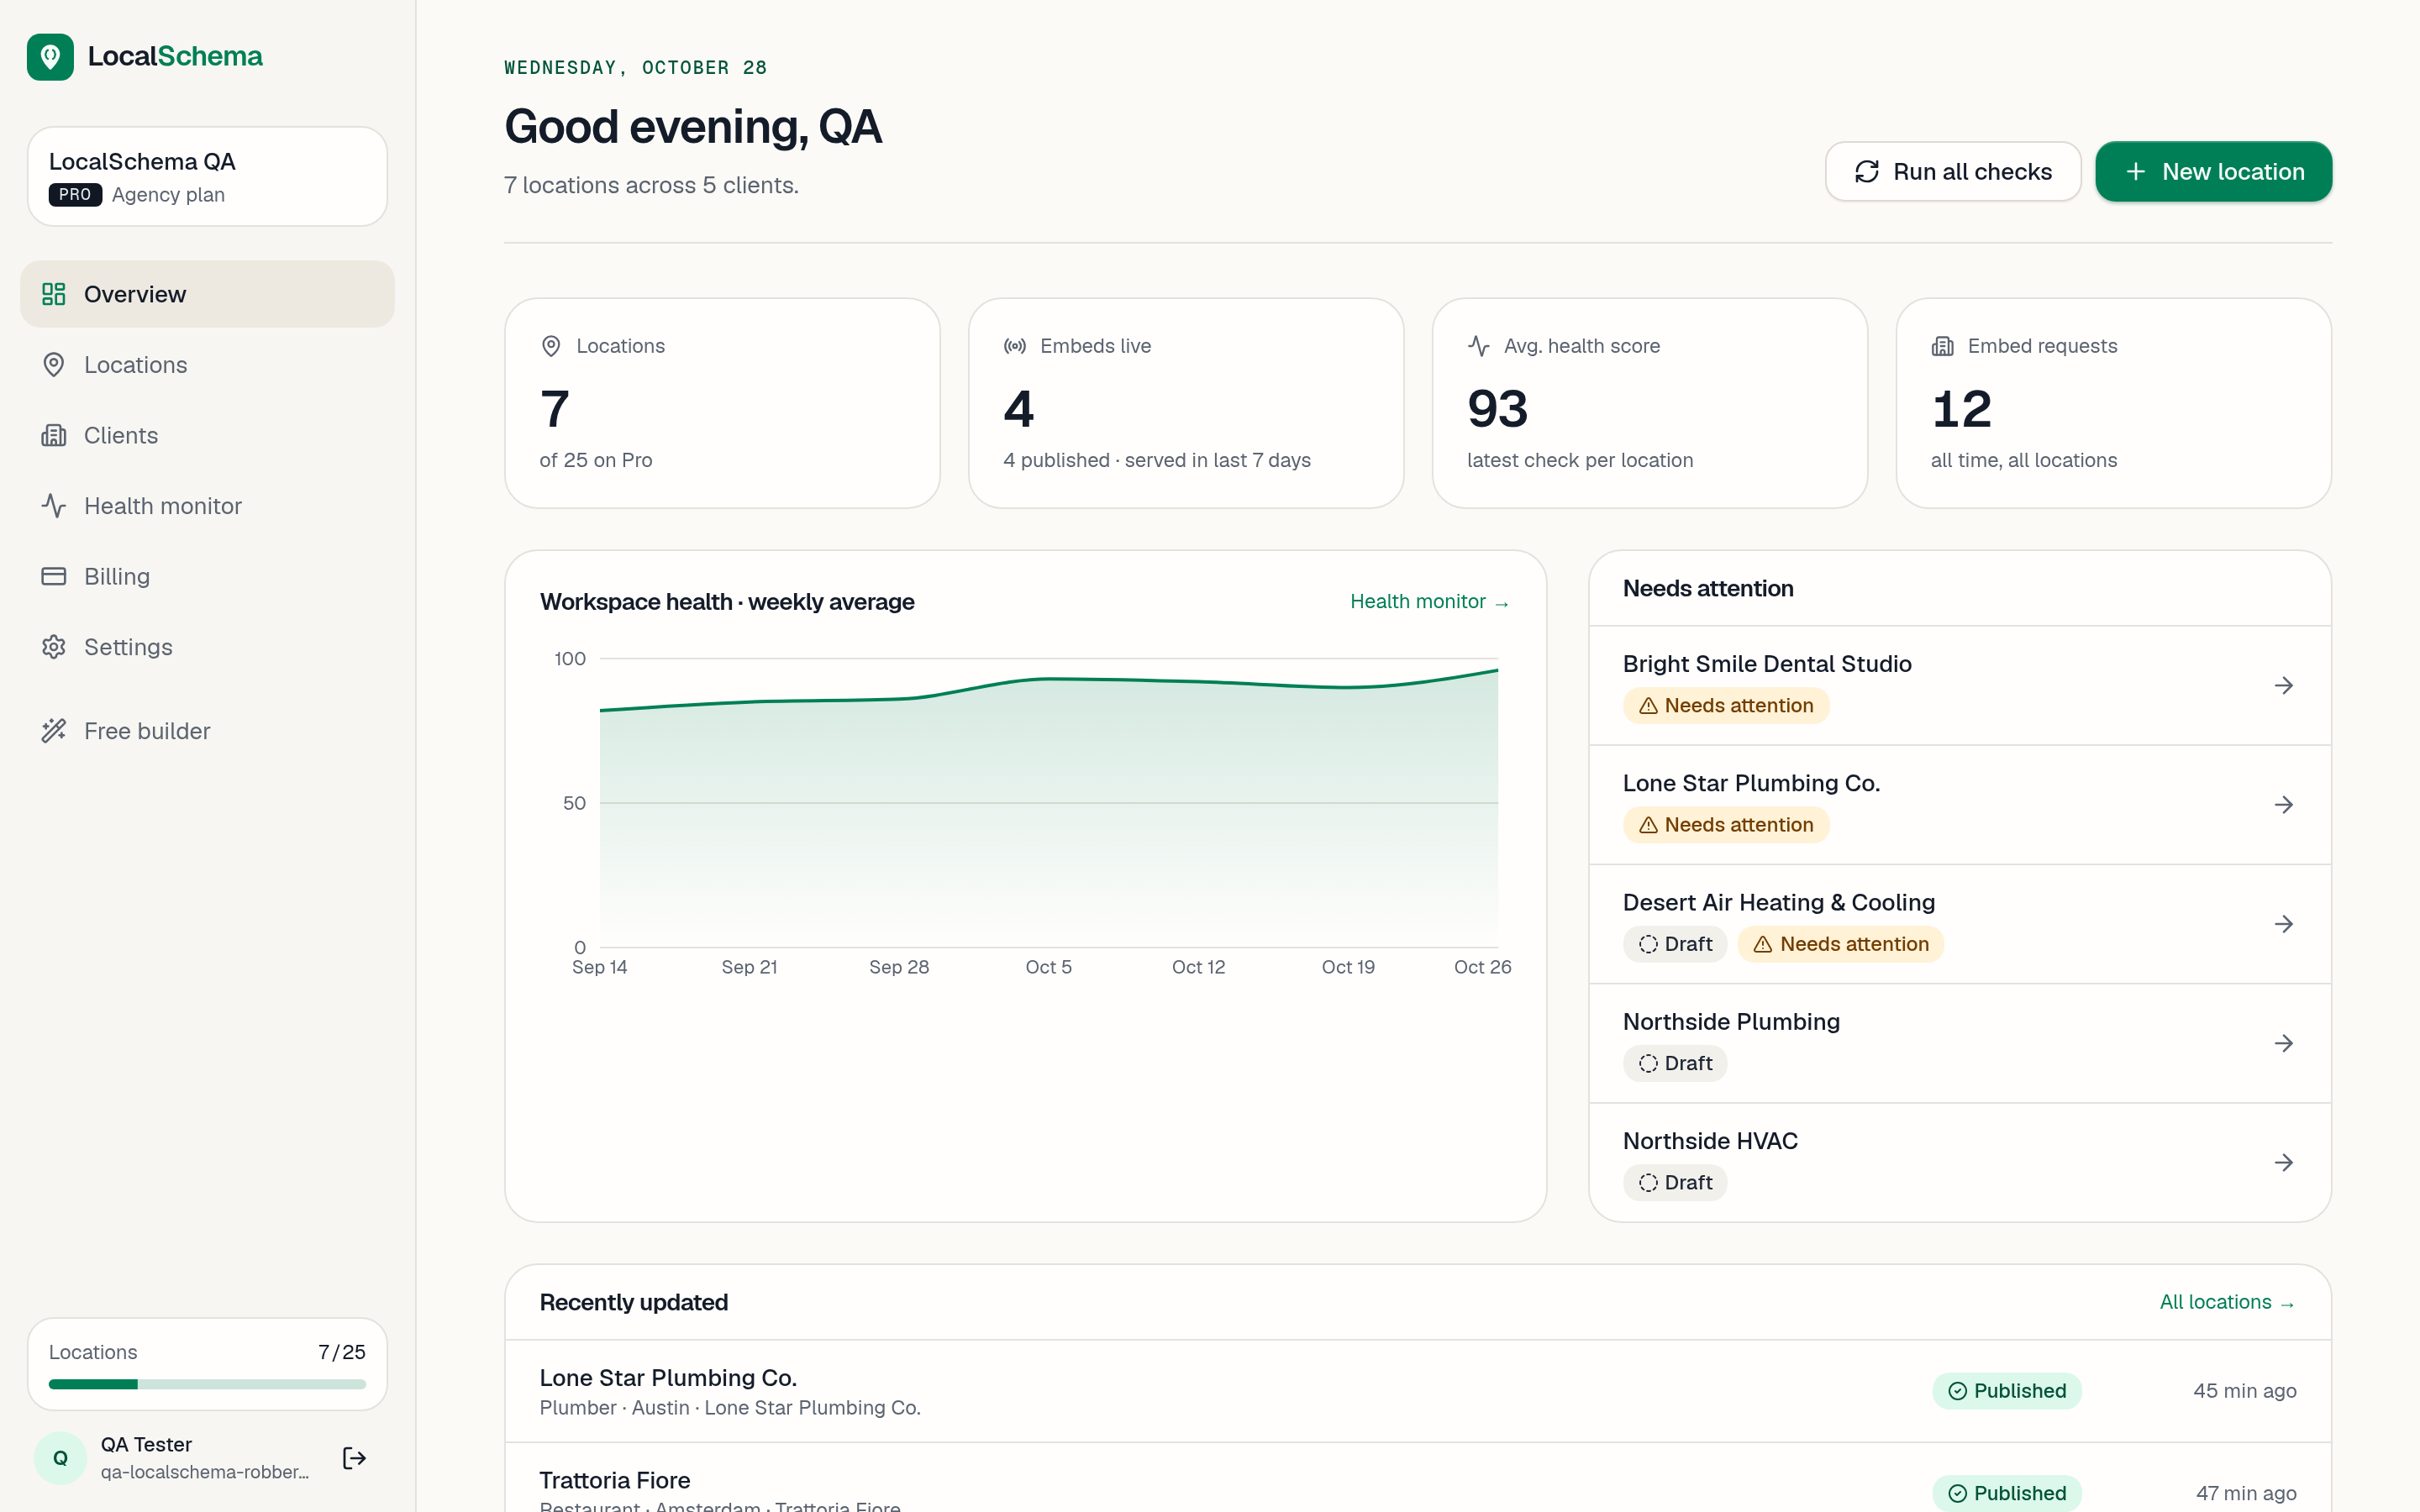Click the Draft badge under Desert Air Heating
This screenshot has width=2420, height=1512.
click(x=1675, y=944)
